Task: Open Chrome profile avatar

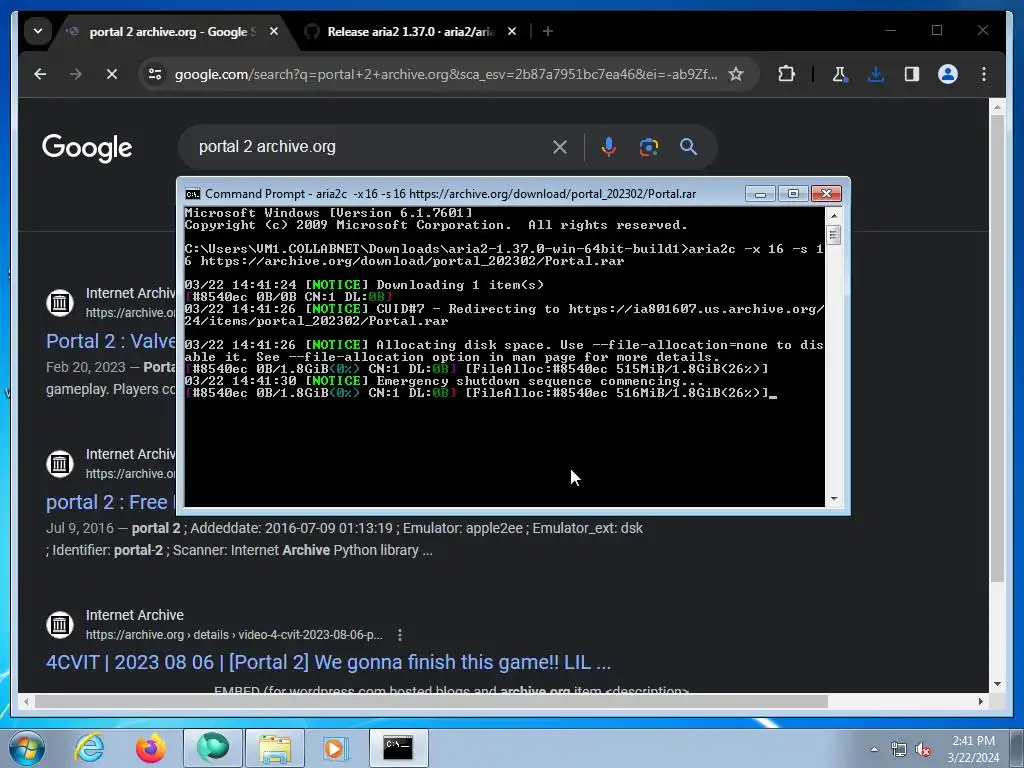Action: point(948,74)
